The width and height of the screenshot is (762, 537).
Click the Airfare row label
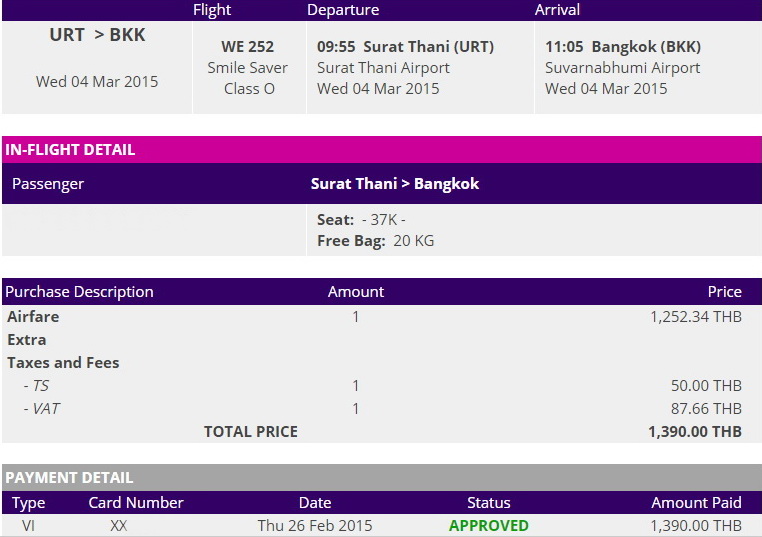(x=33, y=317)
